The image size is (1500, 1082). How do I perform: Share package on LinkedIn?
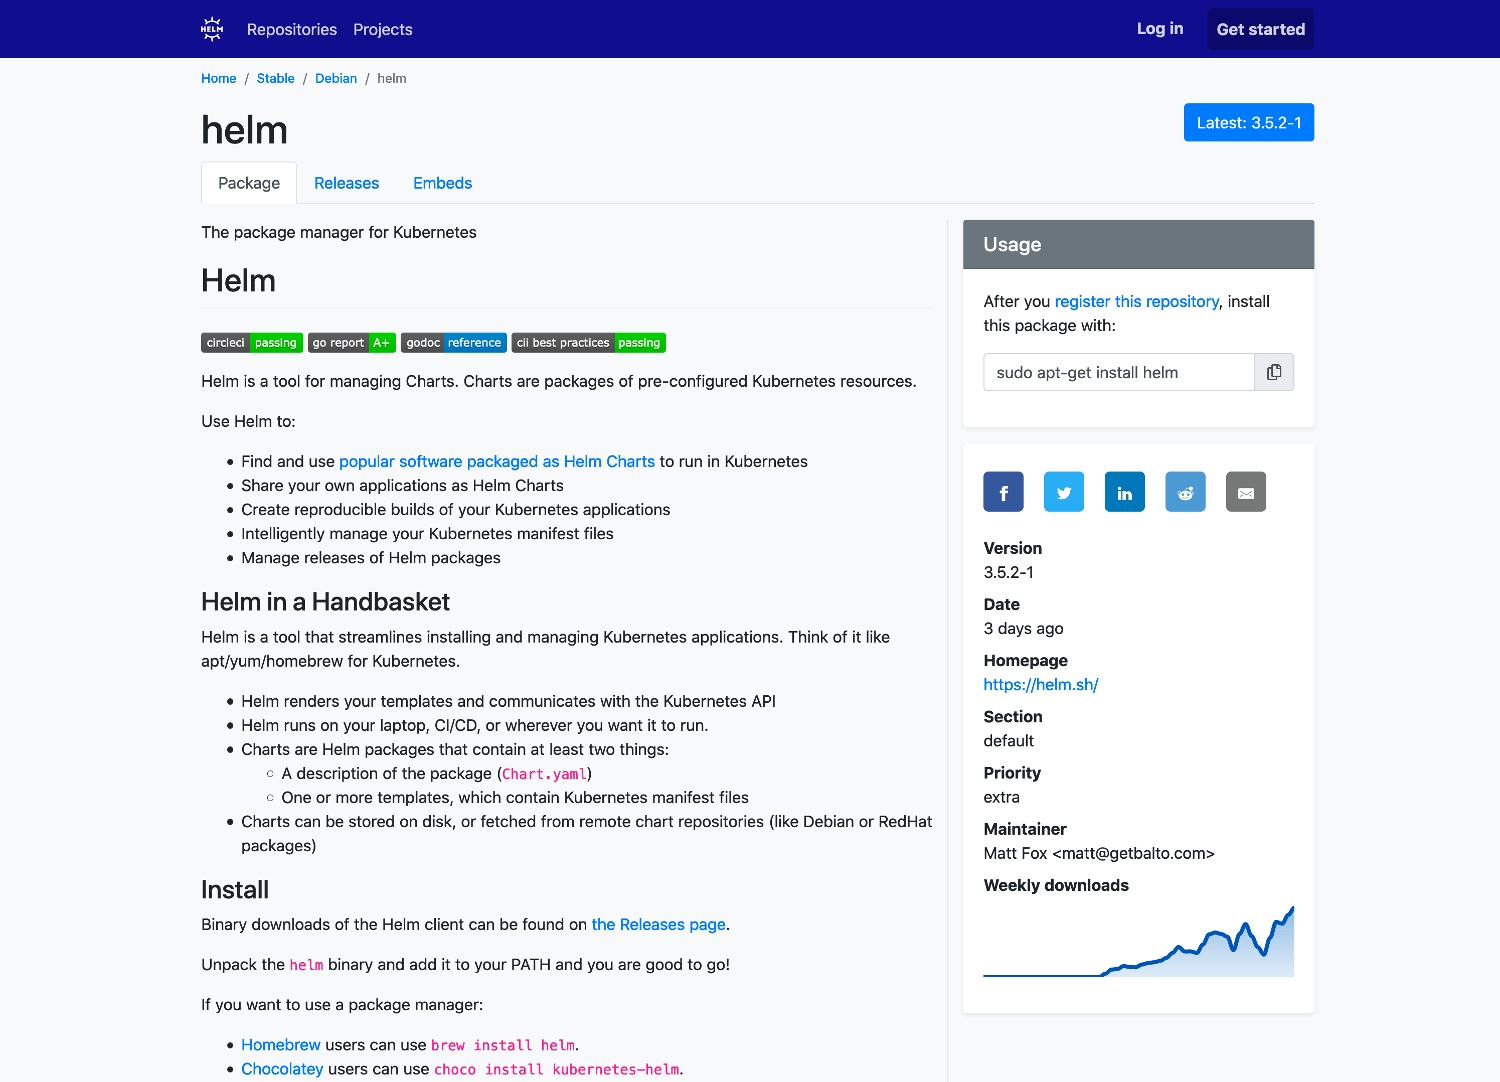pyautogui.click(x=1125, y=492)
